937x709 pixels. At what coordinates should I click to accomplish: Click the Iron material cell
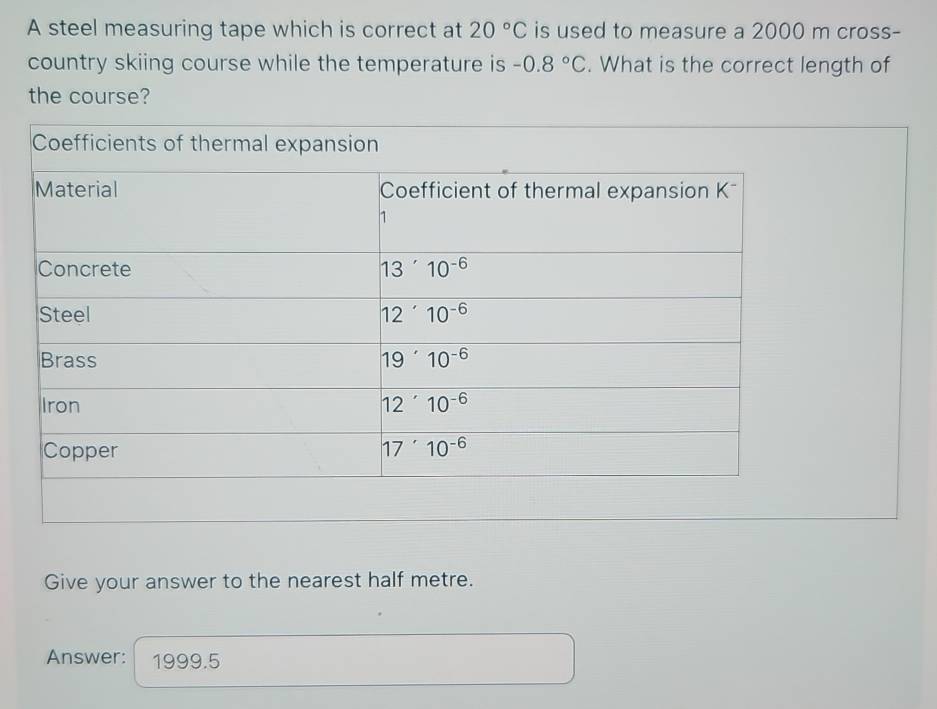[58, 405]
